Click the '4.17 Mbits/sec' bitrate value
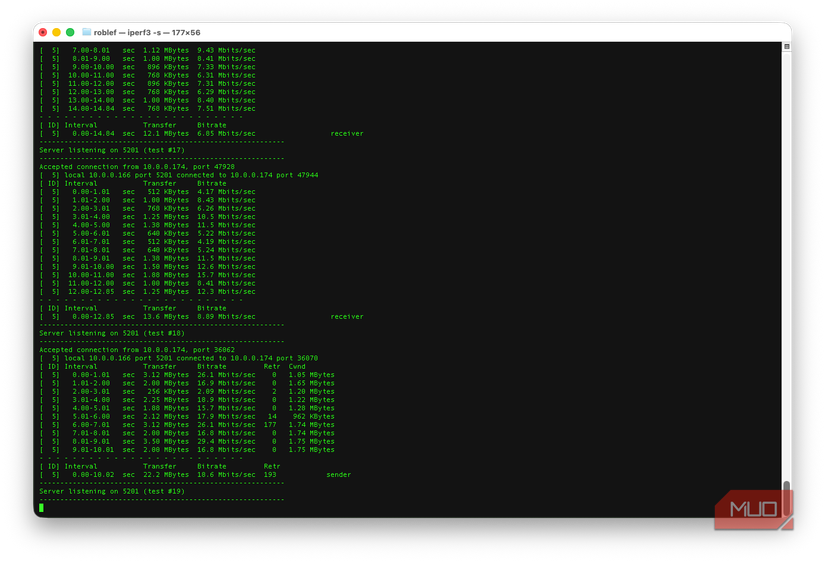The image size is (825, 562). click(226, 192)
